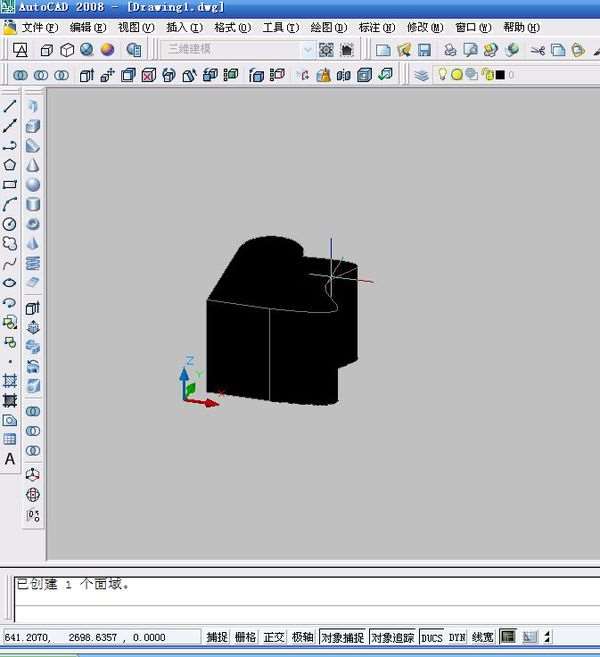Select the Sphere solid tool

33,185
